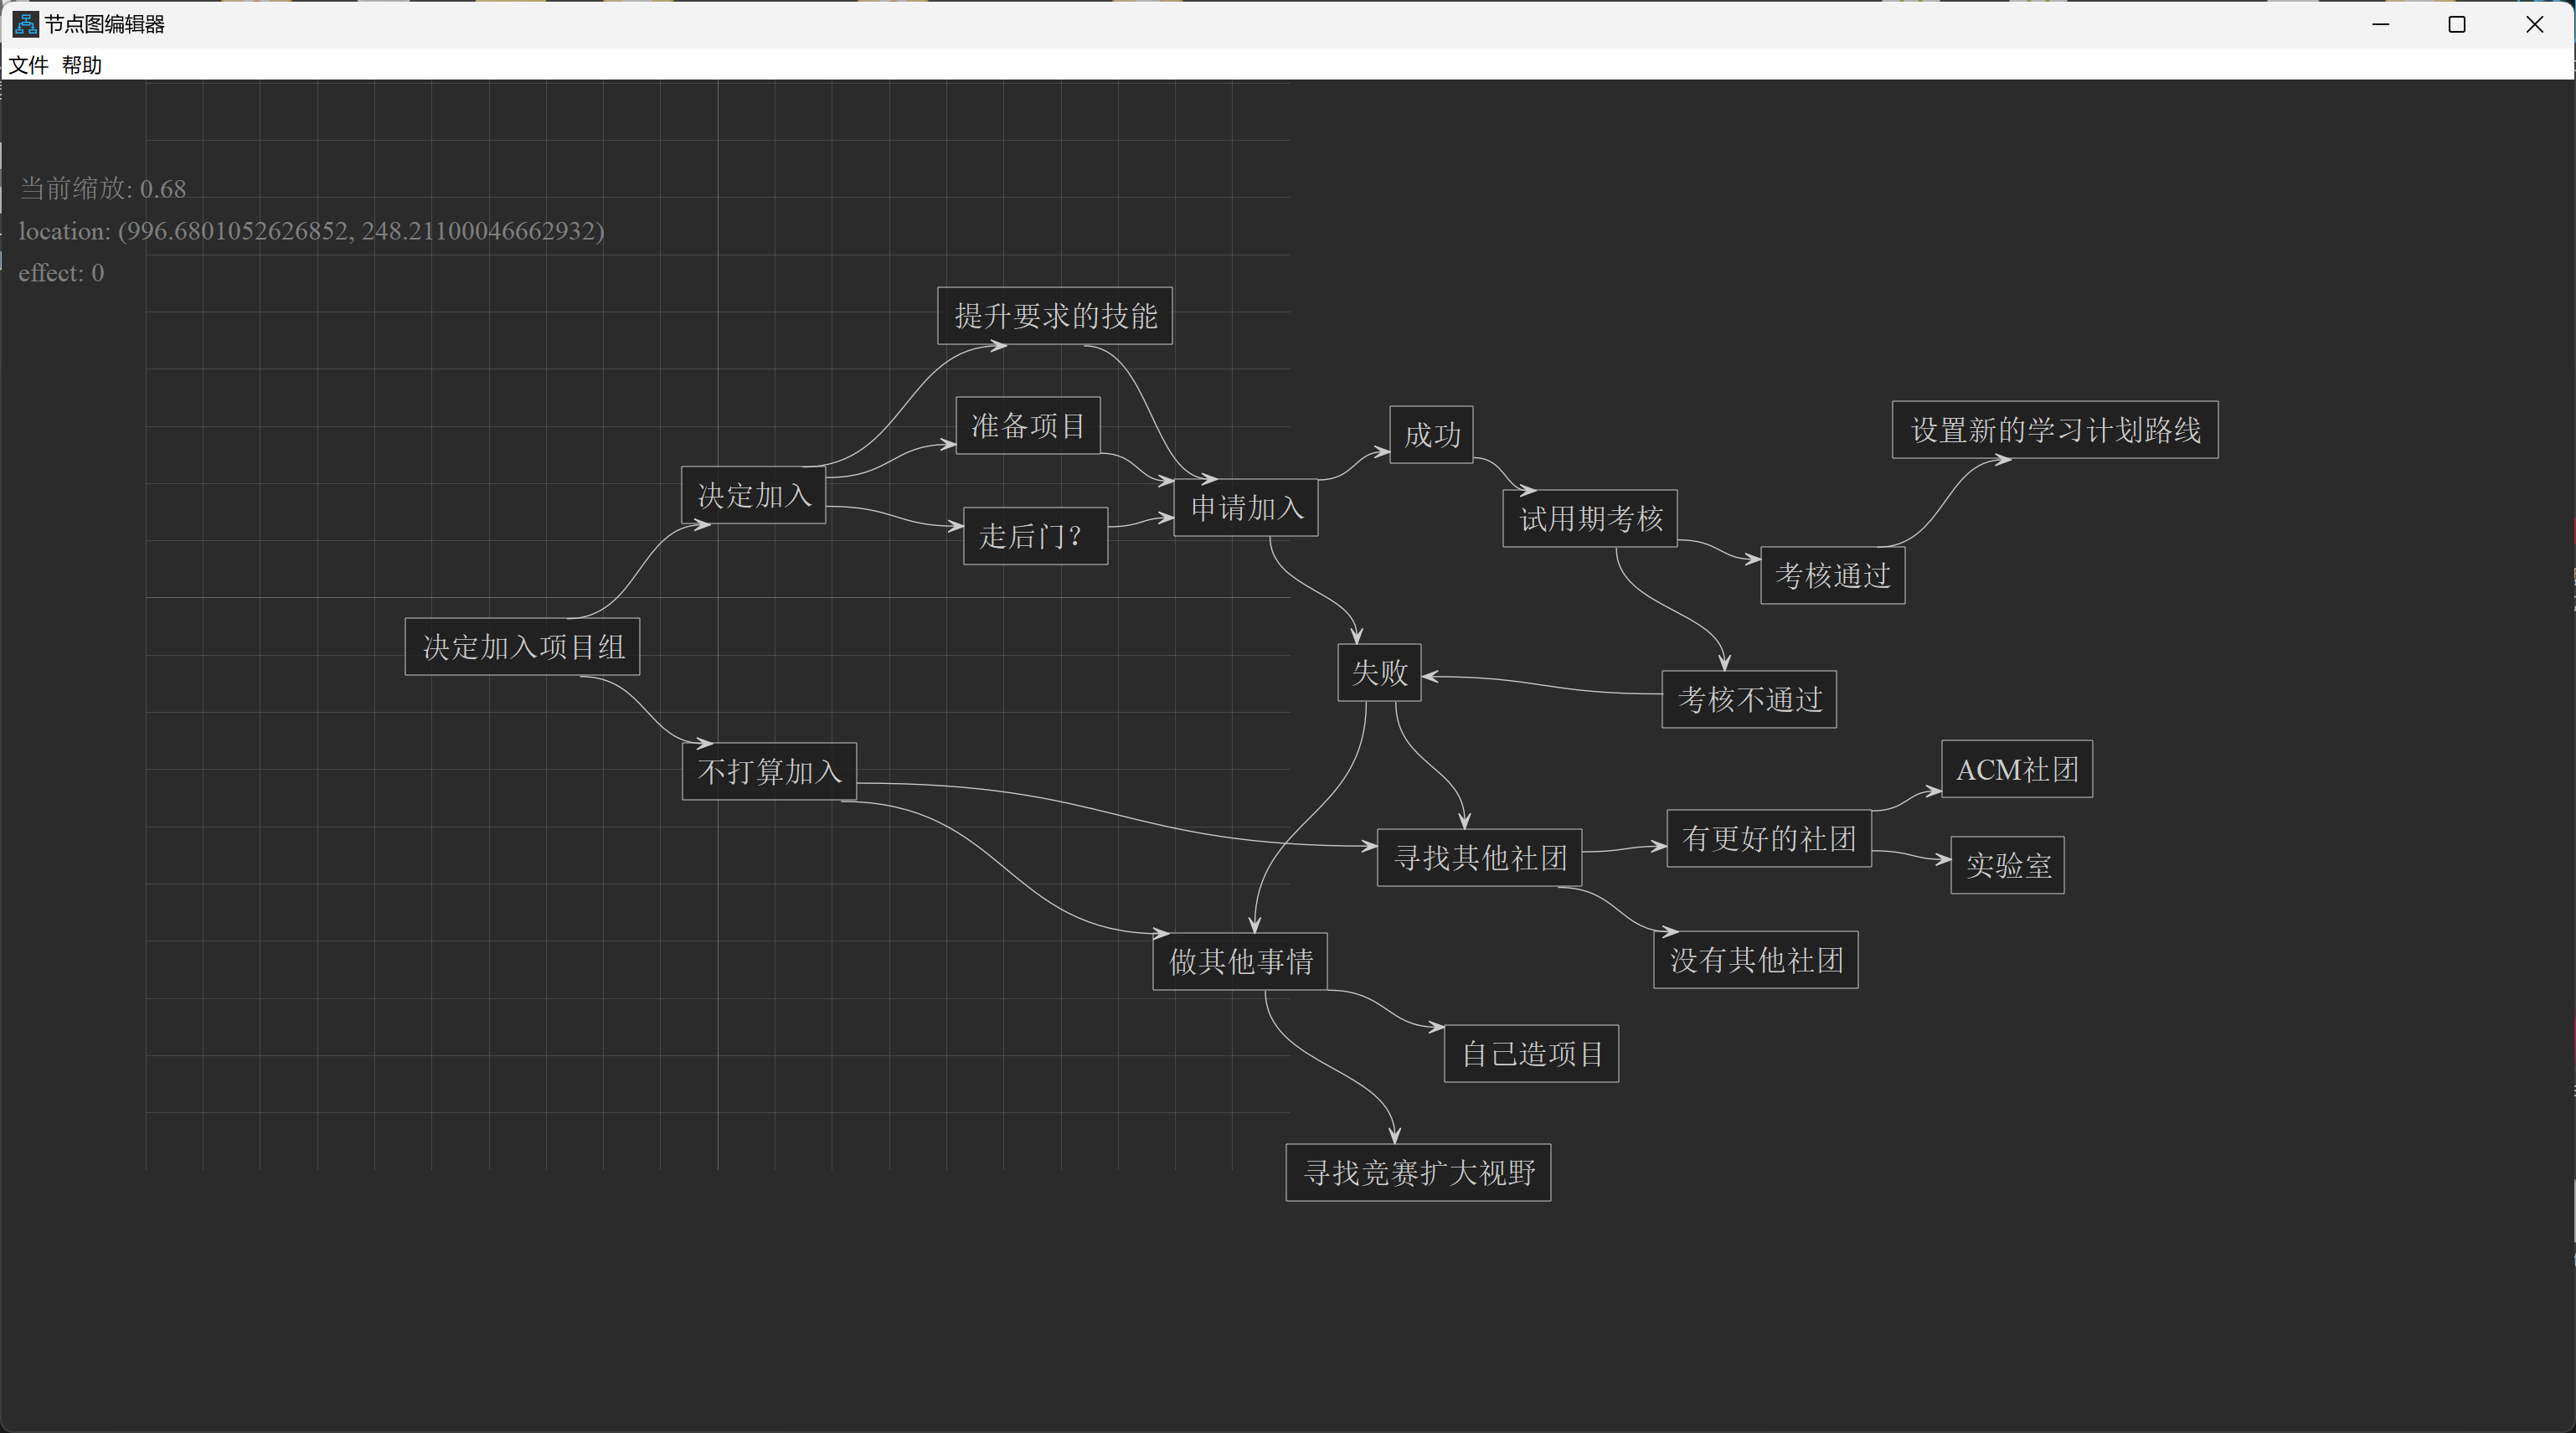Viewport: 2576px width, 1433px height.
Task: Click the 没有其他社团 node
Action: [x=1756, y=960]
